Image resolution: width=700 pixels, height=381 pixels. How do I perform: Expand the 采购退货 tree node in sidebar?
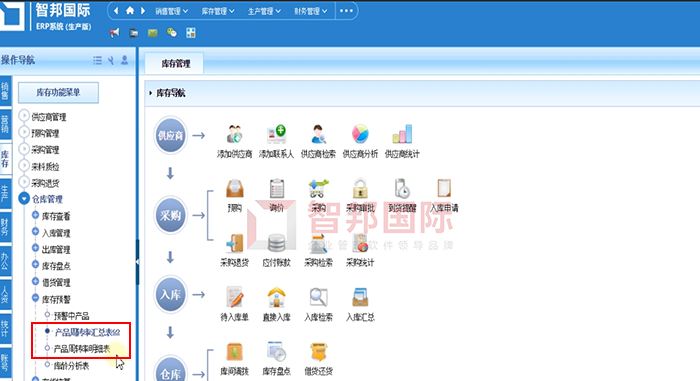[x=24, y=182]
